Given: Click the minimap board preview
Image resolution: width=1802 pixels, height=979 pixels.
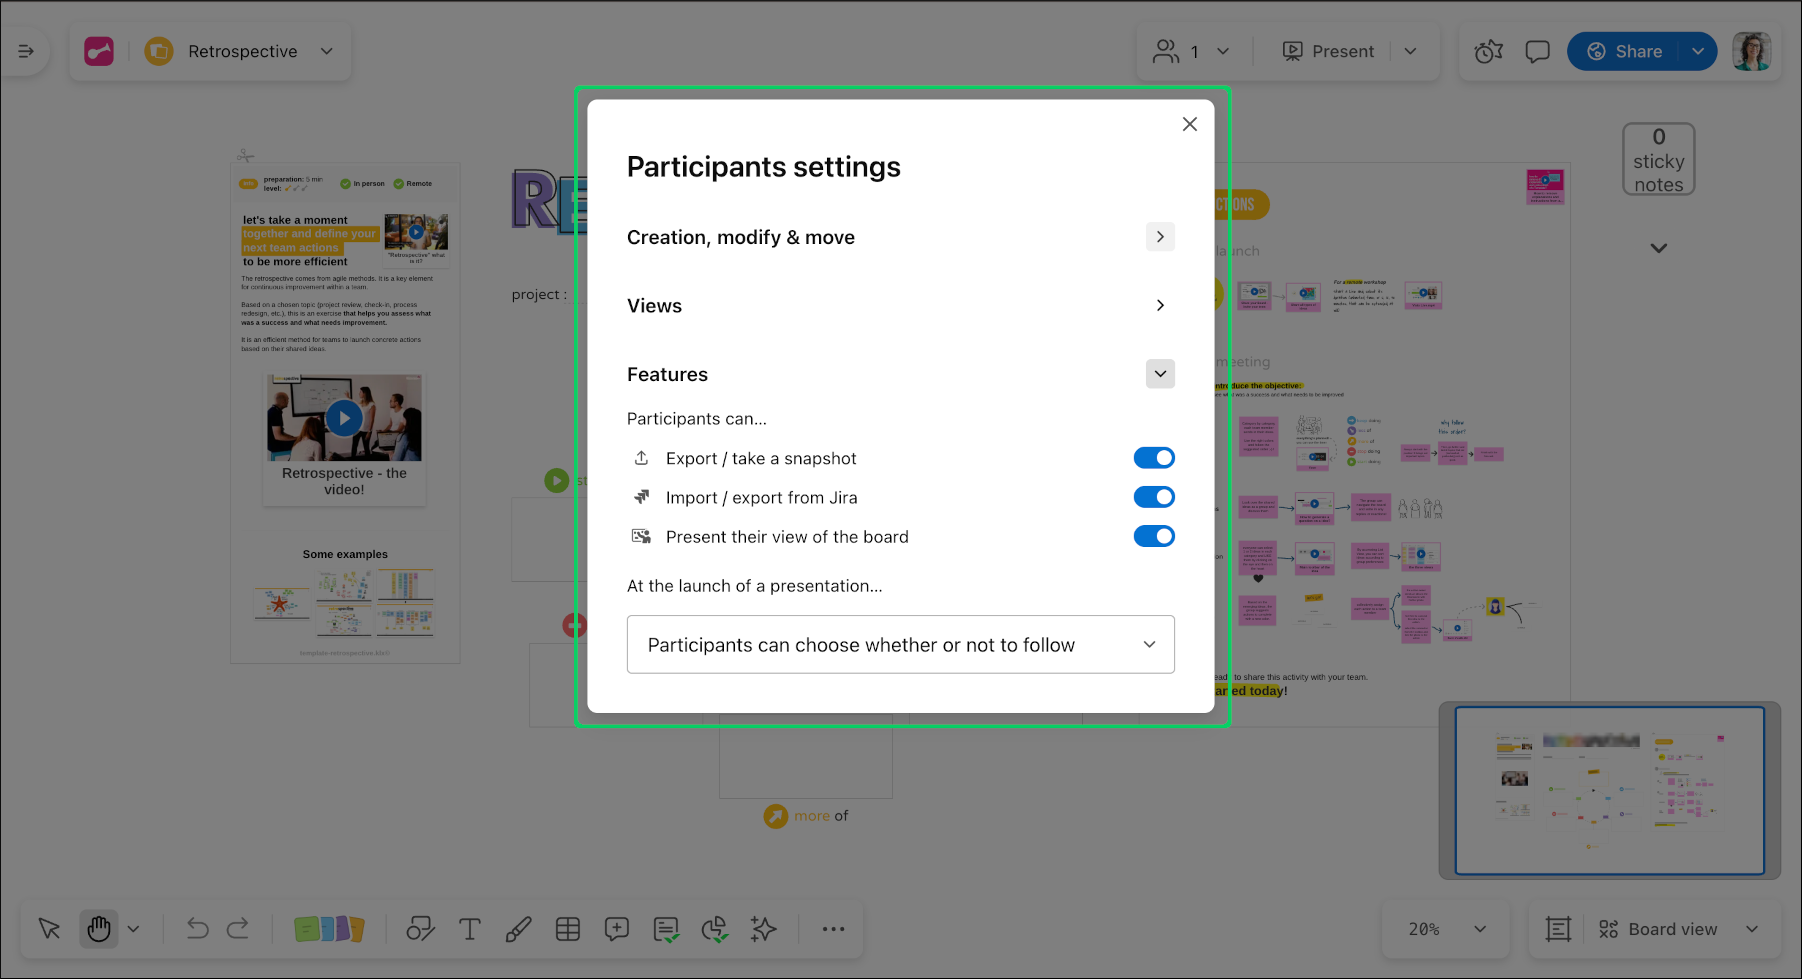Looking at the screenshot, I should [1611, 790].
